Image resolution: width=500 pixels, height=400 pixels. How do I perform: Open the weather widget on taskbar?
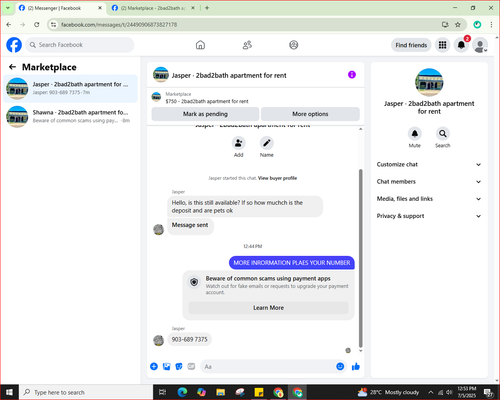coord(388,392)
